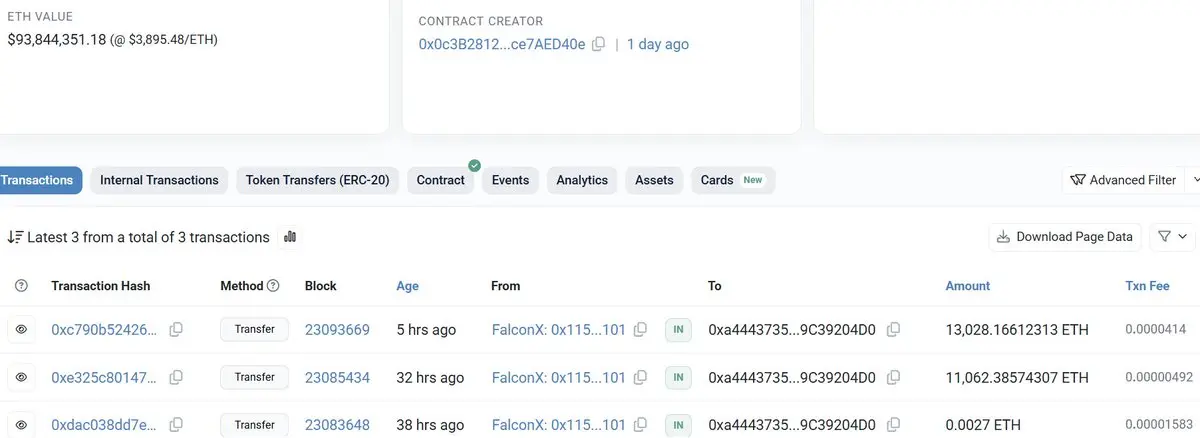This screenshot has width=1200, height=438.
Task: Switch to the Internal Transactions tab
Action: (x=159, y=180)
